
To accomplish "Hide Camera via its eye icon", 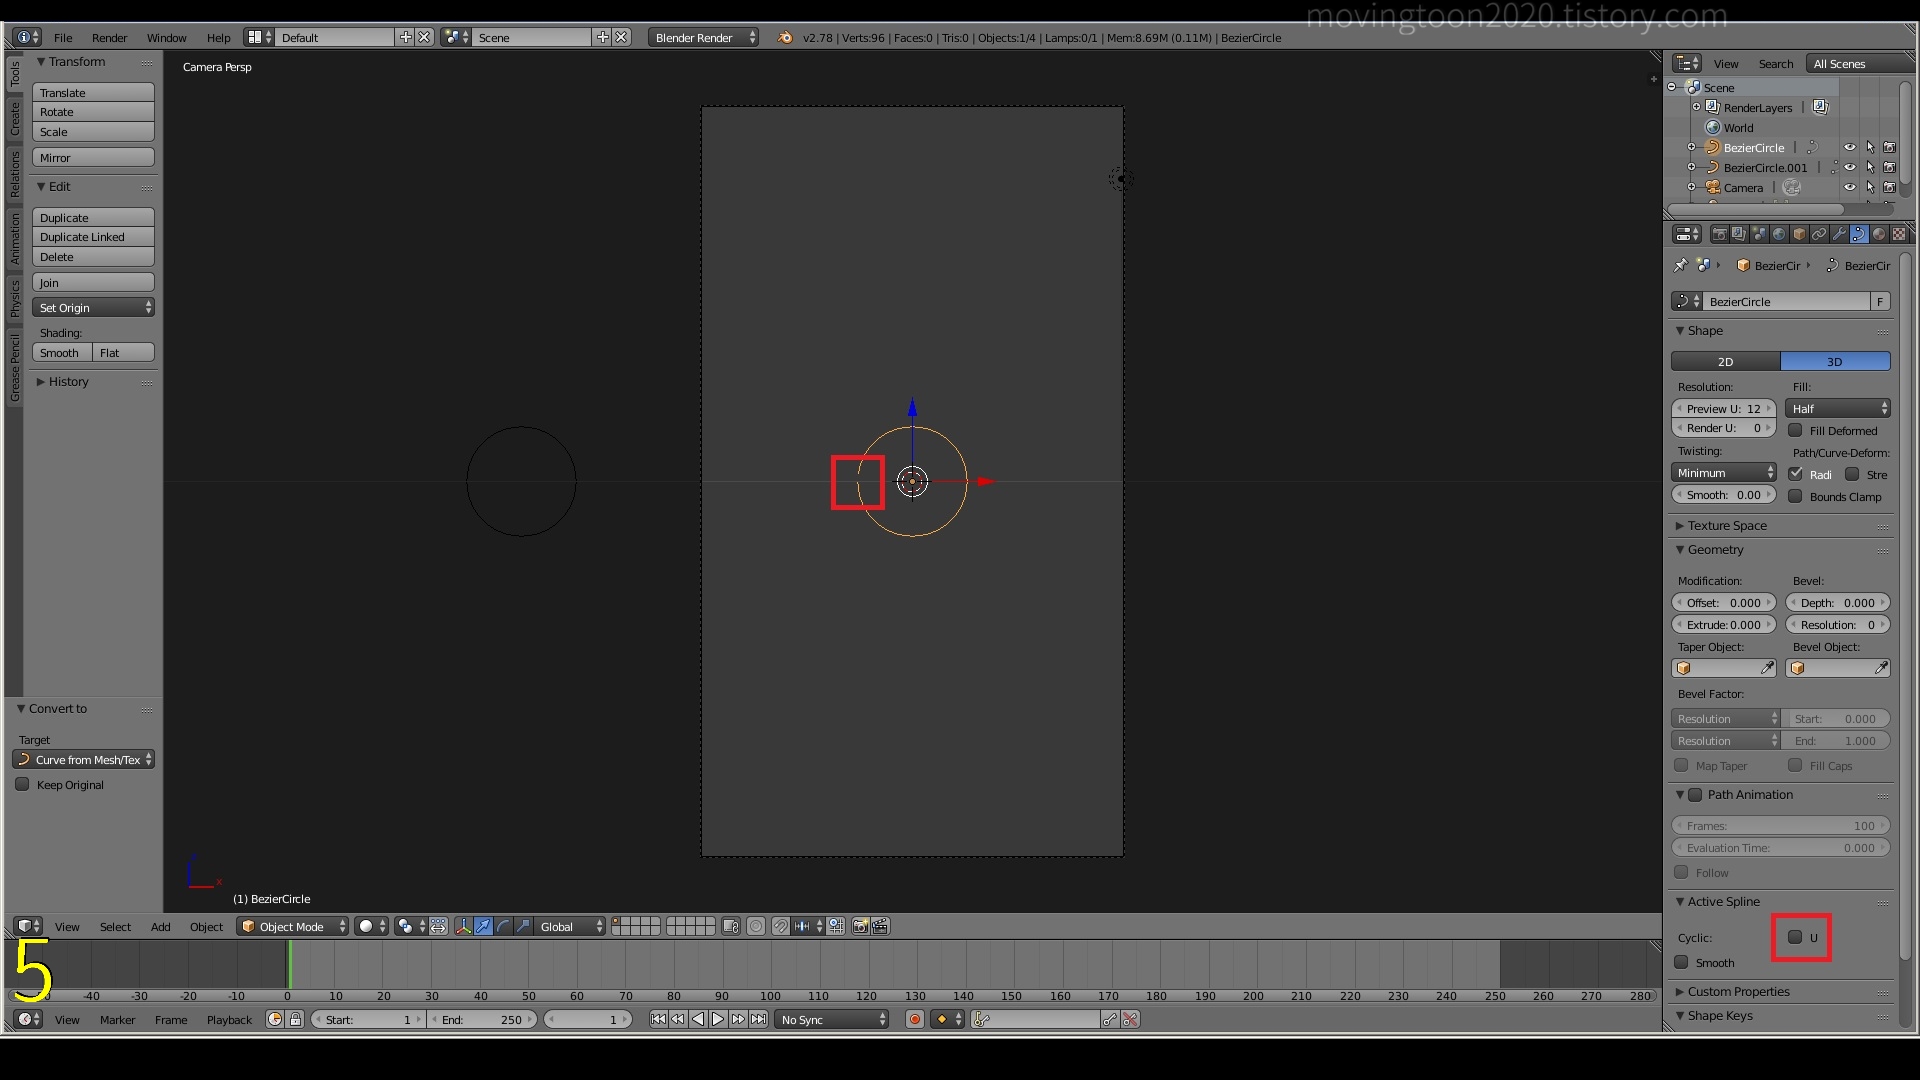I will click(x=1850, y=187).
